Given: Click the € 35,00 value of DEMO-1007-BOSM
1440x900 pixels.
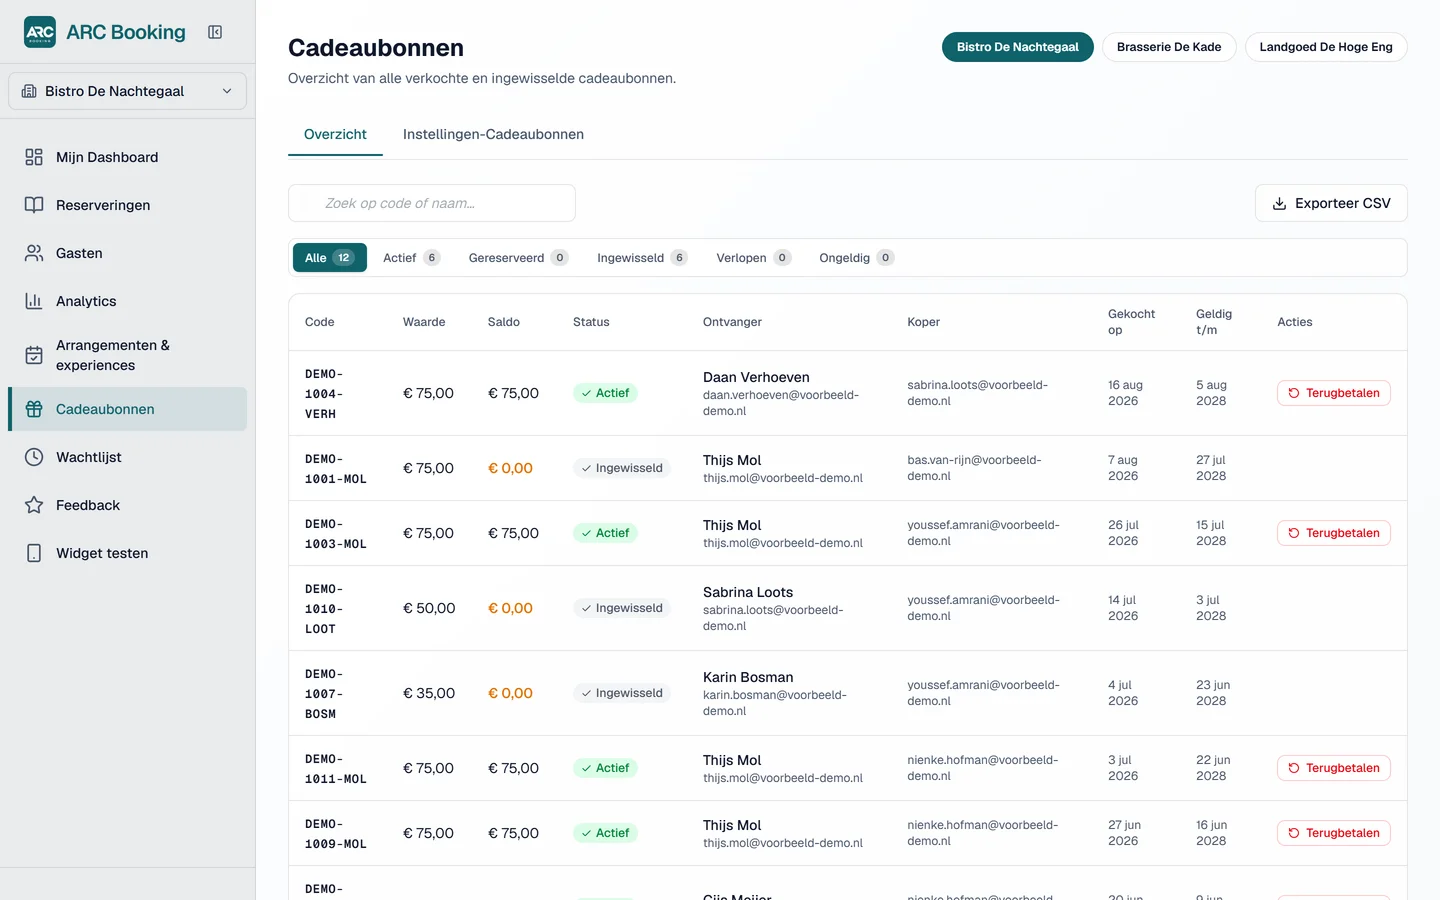Looking at the screenshot, I should 429,693.
